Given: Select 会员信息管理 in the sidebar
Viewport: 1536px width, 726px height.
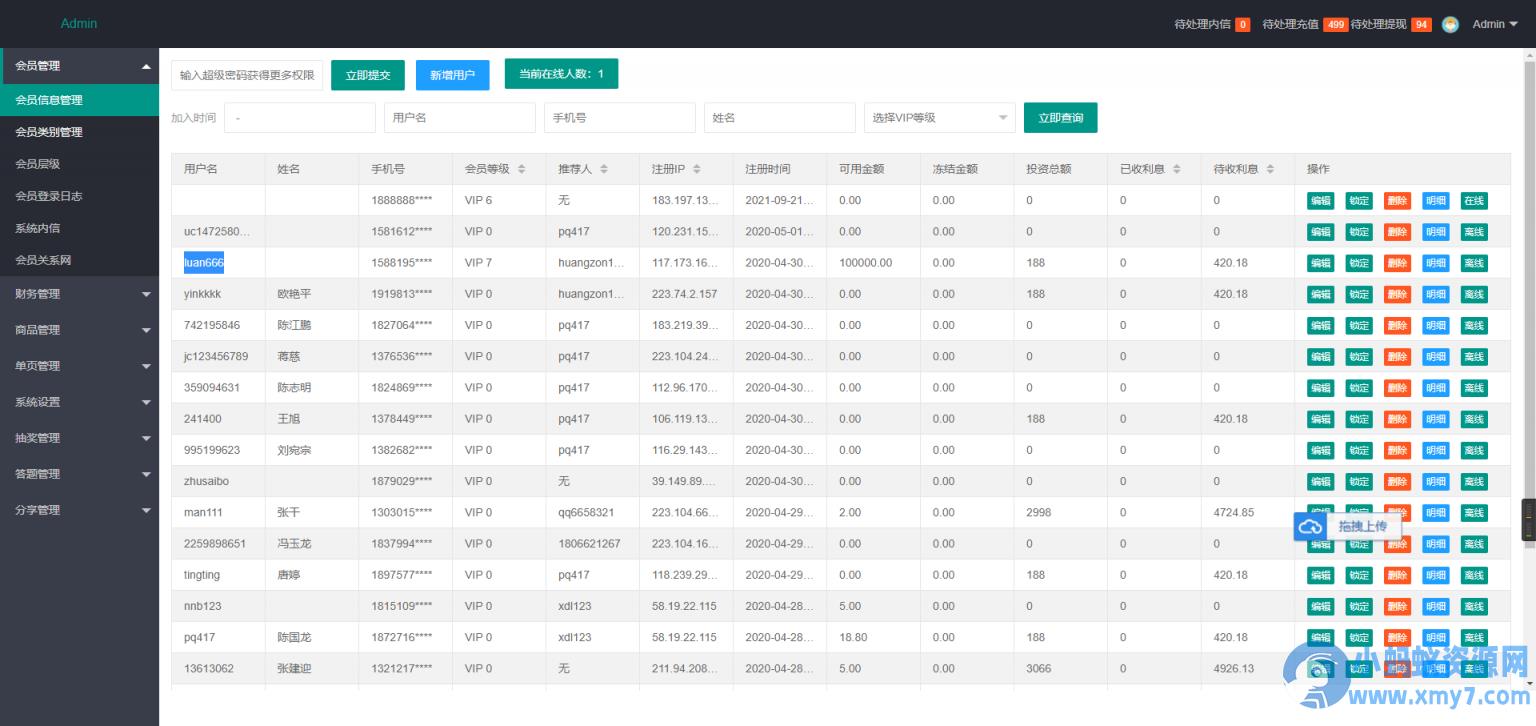Looking at the screenshot, I should click(x=79, y=100).
